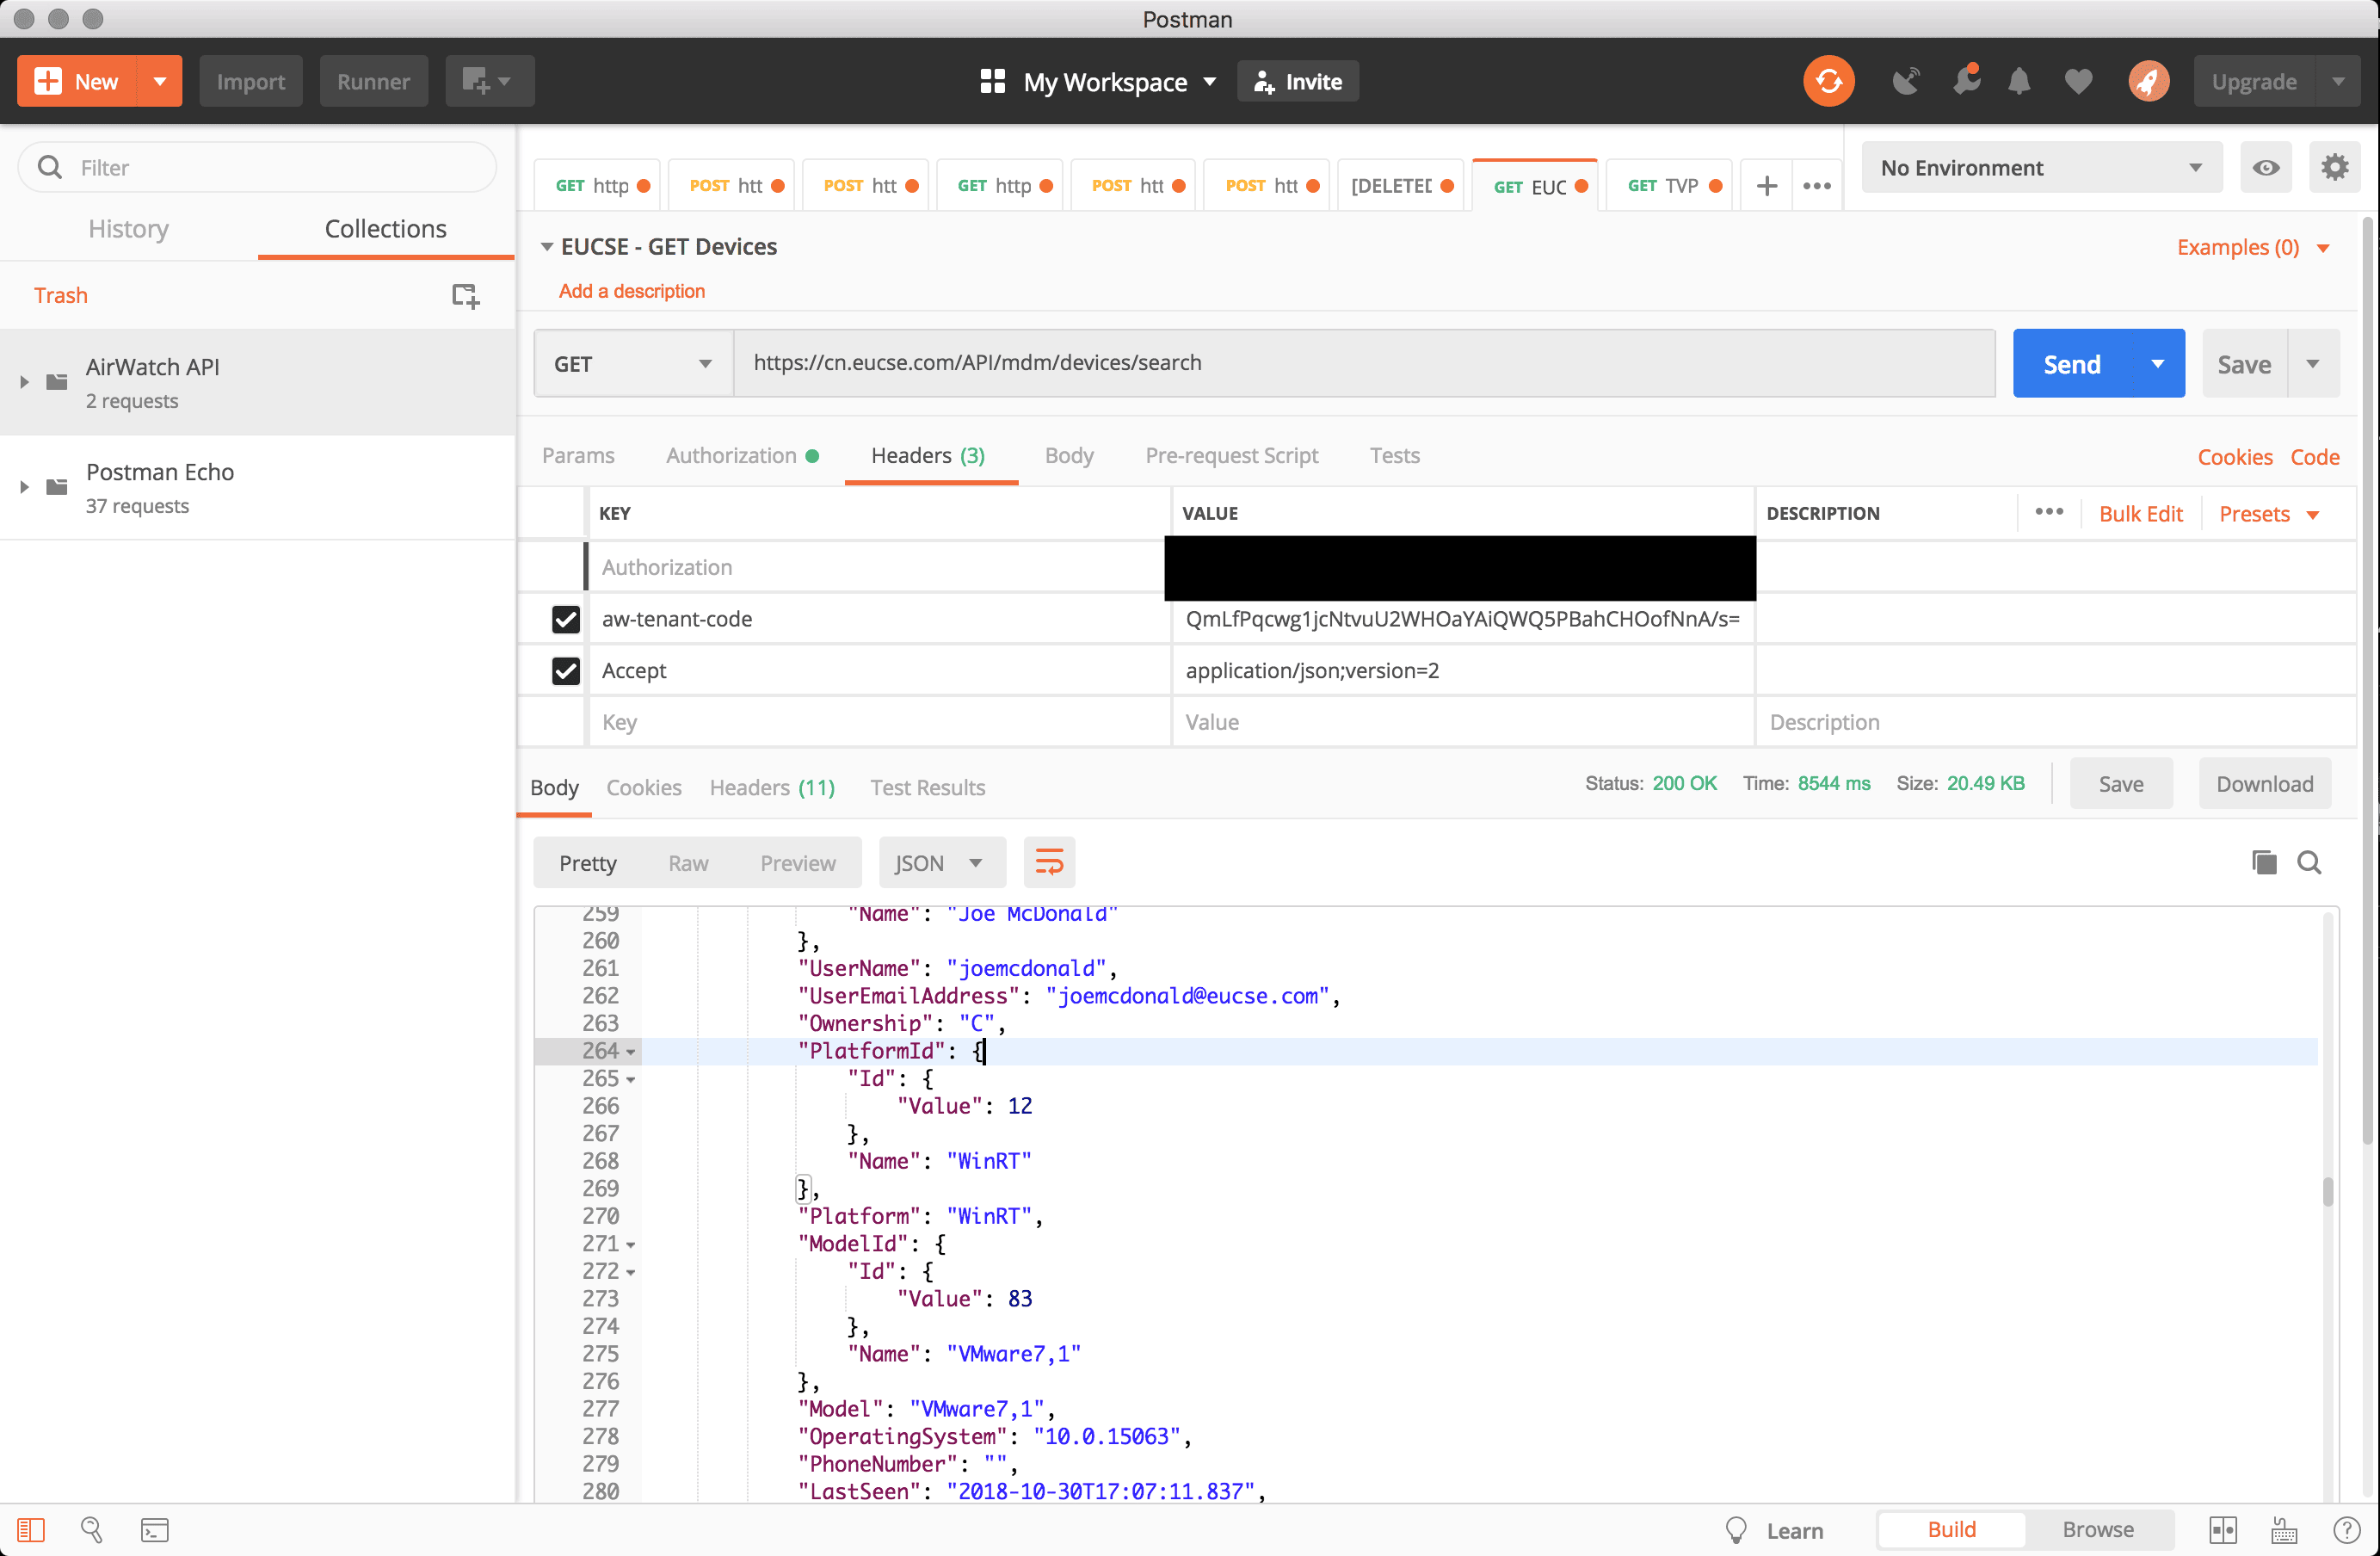Open the rocket user avatar
This screenshot has width=2380, height=1556.
(x=2149, y=81)
